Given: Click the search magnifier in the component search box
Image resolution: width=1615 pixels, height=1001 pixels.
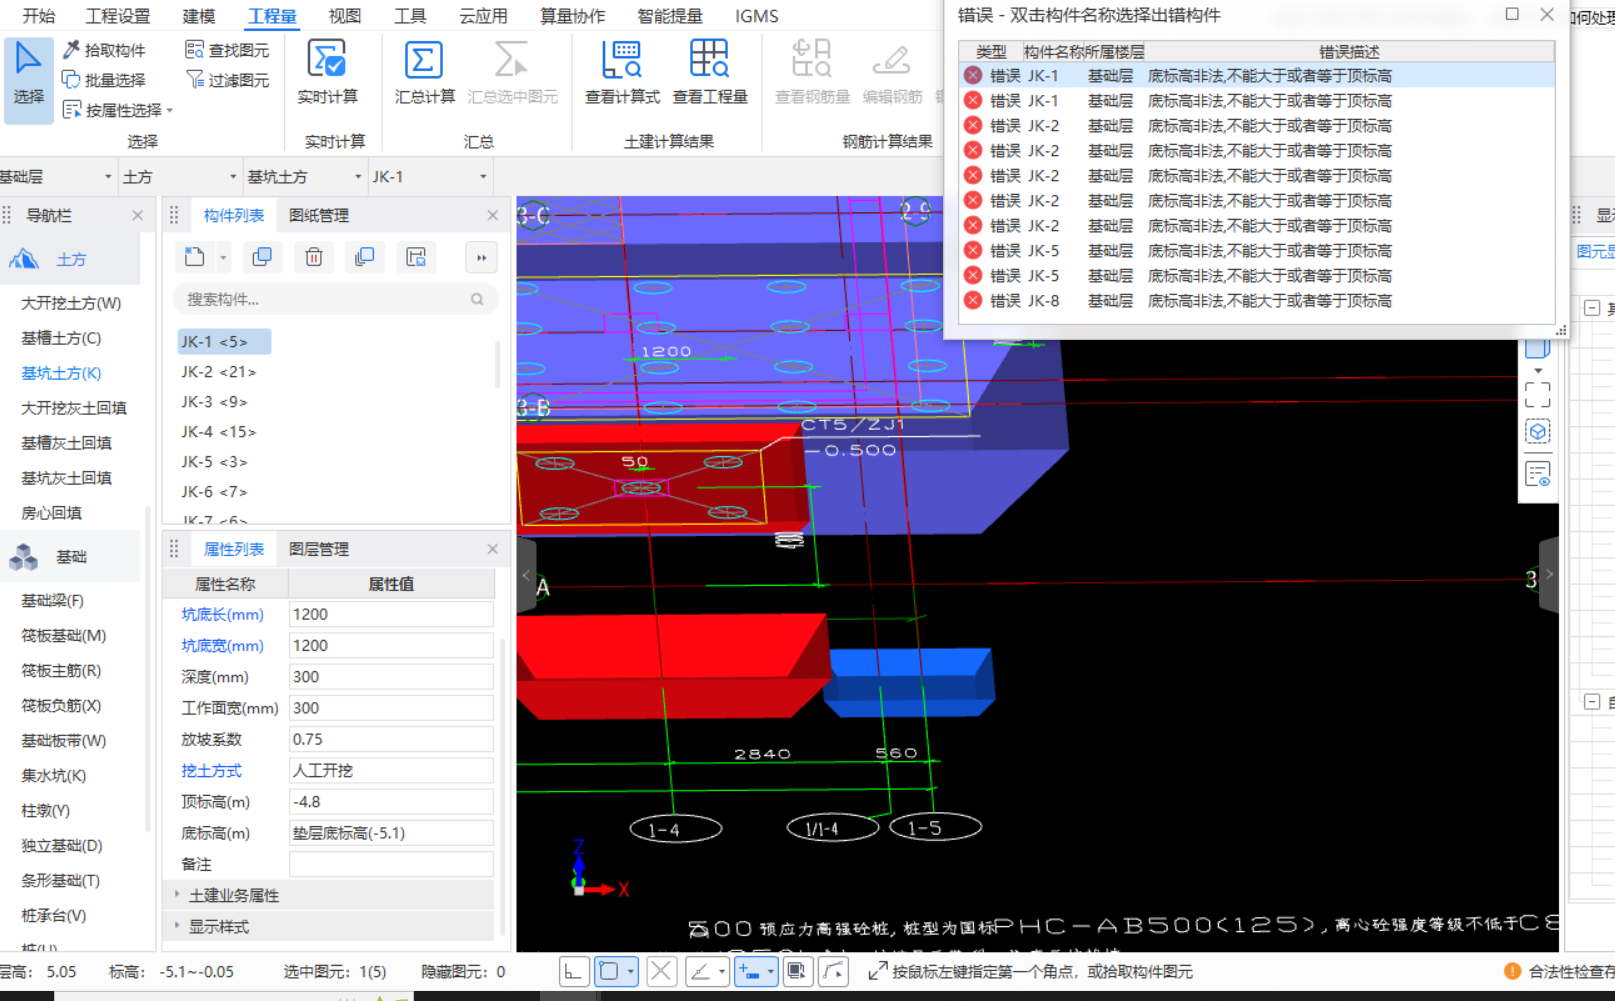Looking at the screenshot, I should tap(477, 299).
